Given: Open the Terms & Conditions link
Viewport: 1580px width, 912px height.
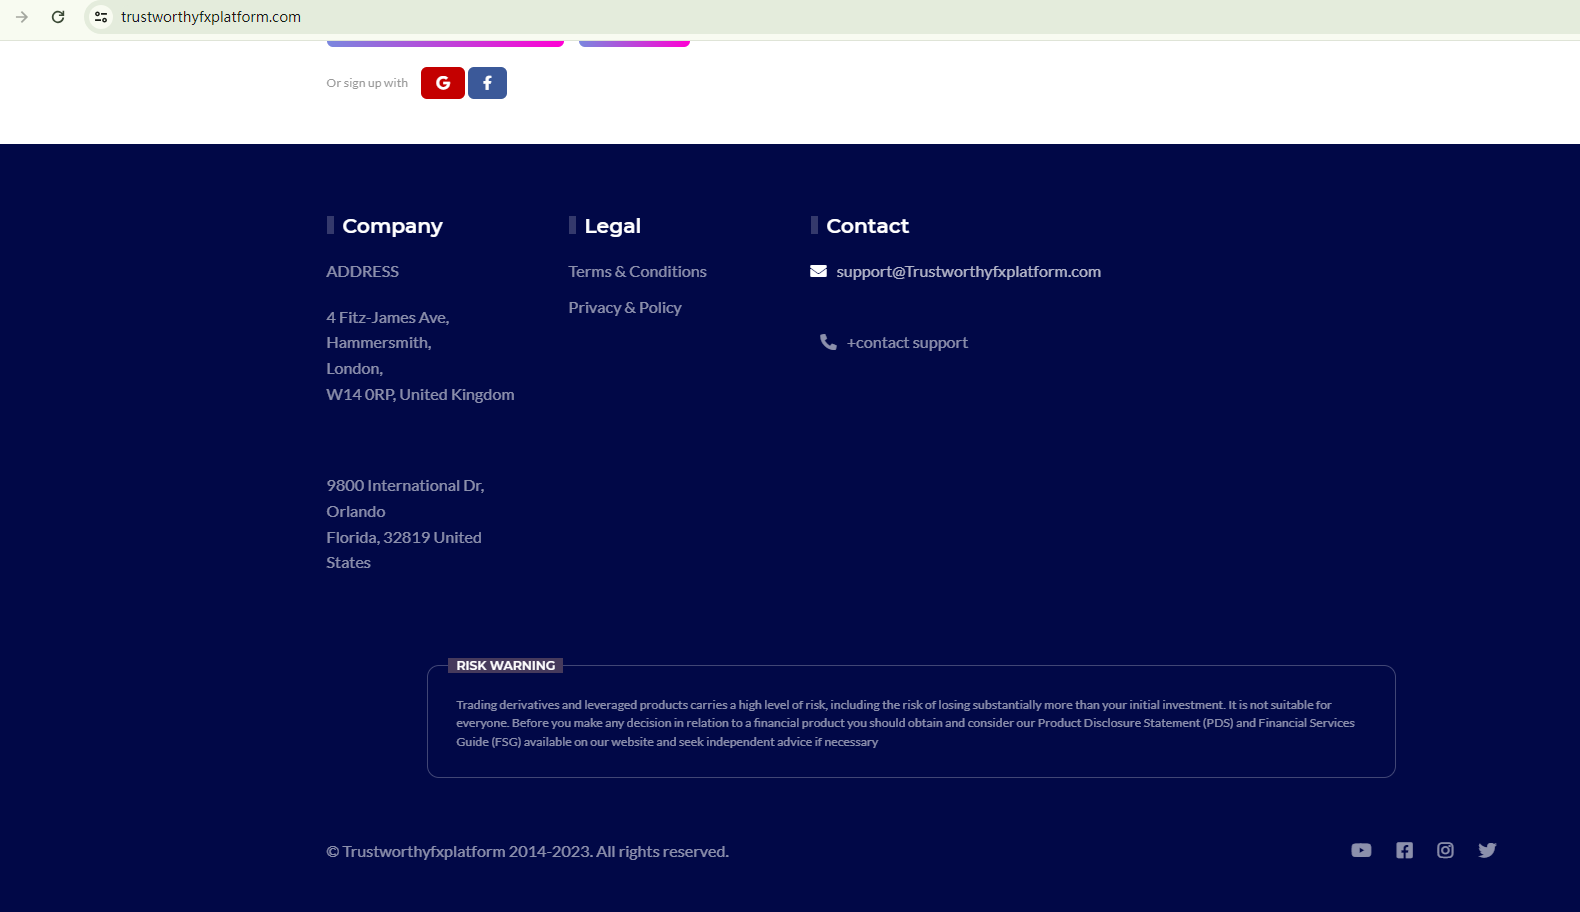Looking at the screenshot, I should pos(637,272).
